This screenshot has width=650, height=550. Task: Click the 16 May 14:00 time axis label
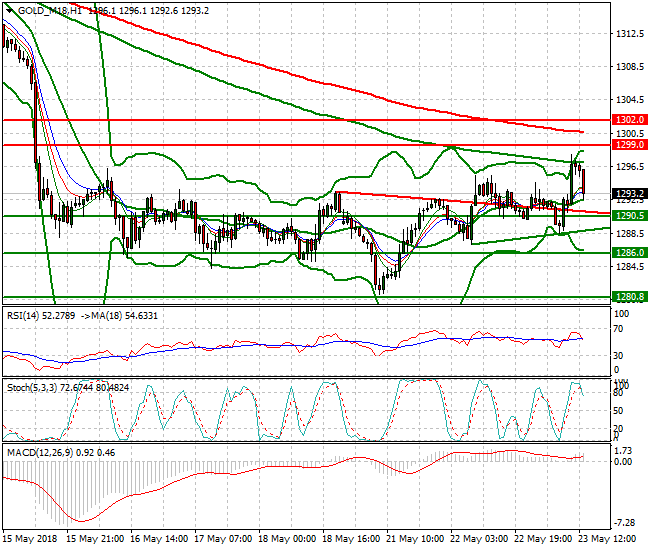(159, 539)
